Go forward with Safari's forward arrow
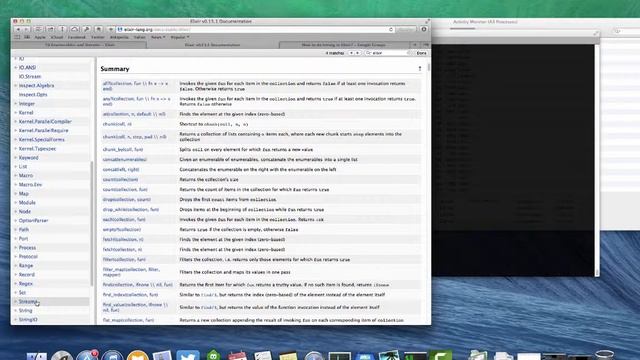The height and width of the screenshot is (360, 640). 26,29
